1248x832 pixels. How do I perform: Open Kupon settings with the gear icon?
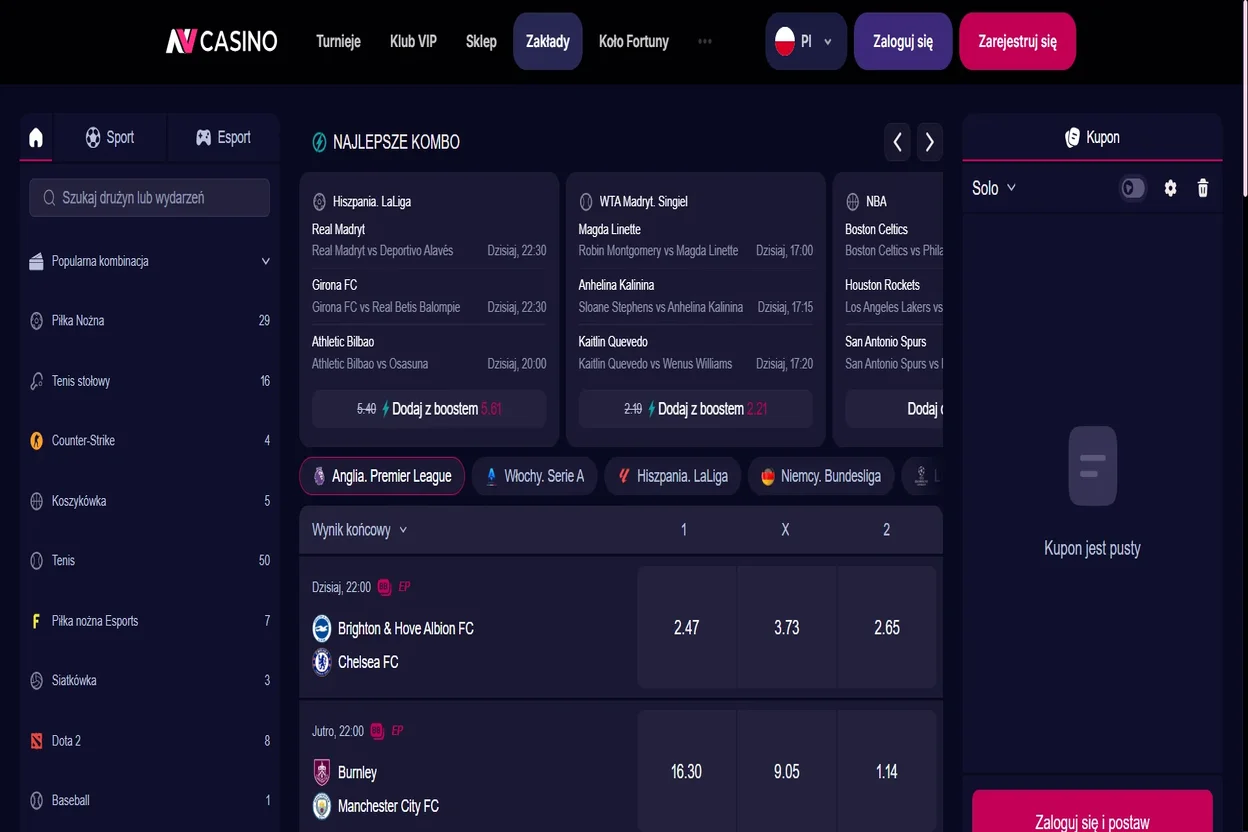1170,188
